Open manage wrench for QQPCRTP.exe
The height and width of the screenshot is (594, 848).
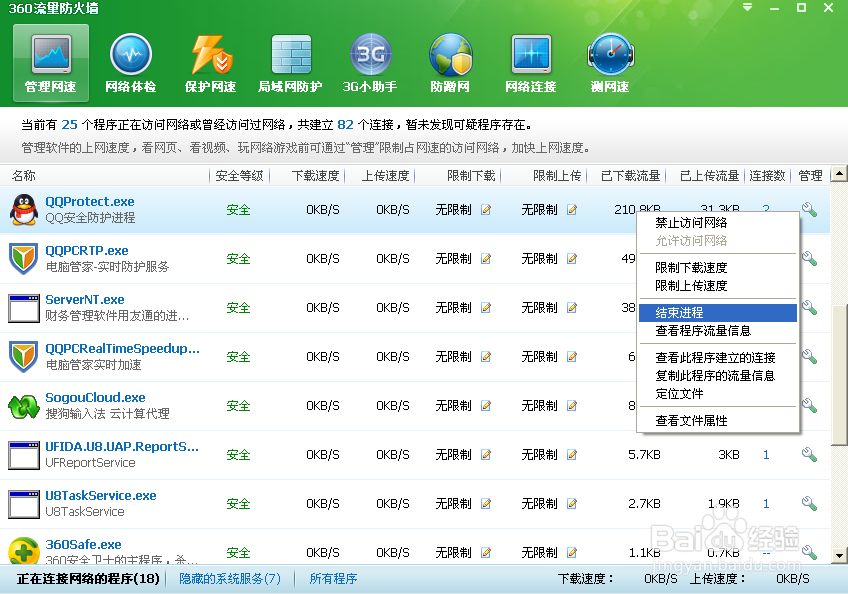pyautogui.click(x=809, y=259)
